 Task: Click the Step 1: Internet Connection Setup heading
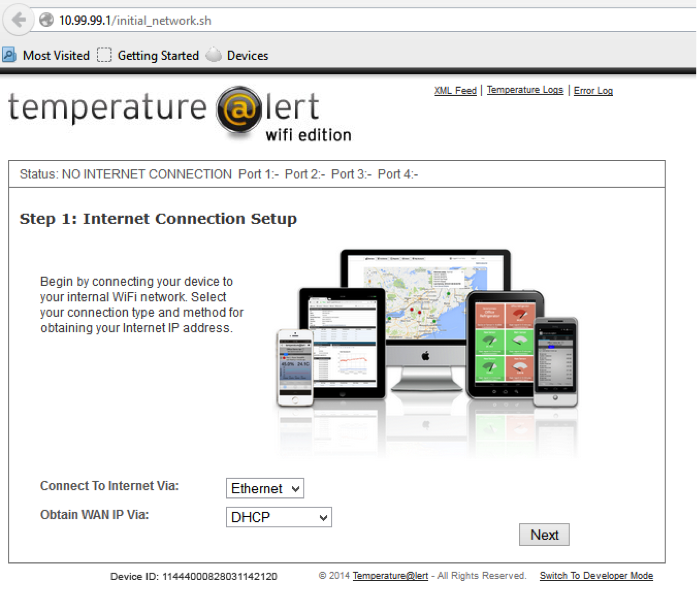pyautogui.click(x=158, y=219)
